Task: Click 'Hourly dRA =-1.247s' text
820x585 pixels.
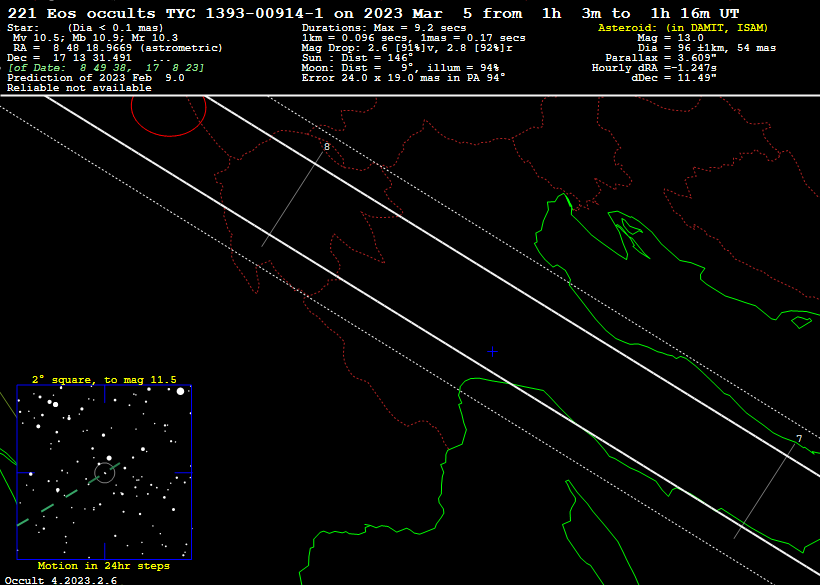Action: pyautogui.click(x=654, y=68)
